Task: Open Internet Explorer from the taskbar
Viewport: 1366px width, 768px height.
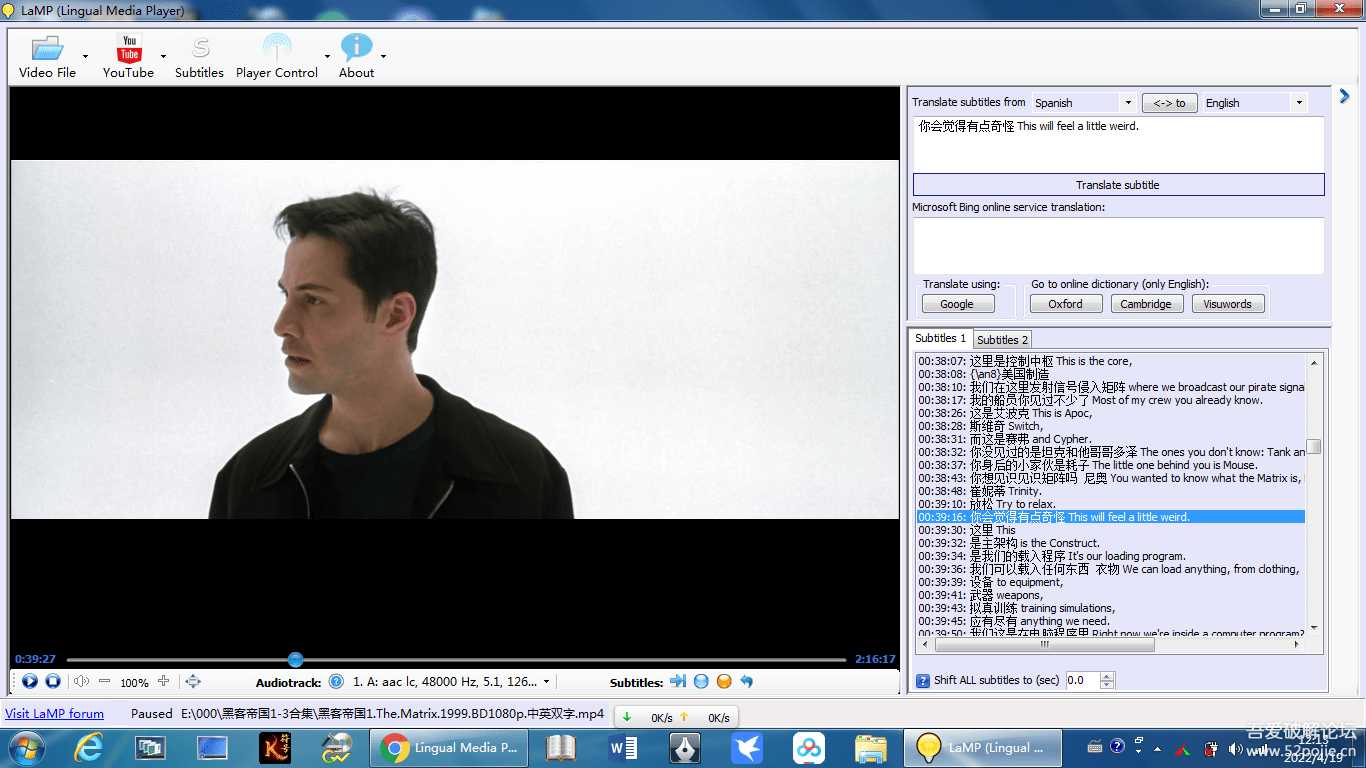Action: pyautogui.click(x=89, y=748)
